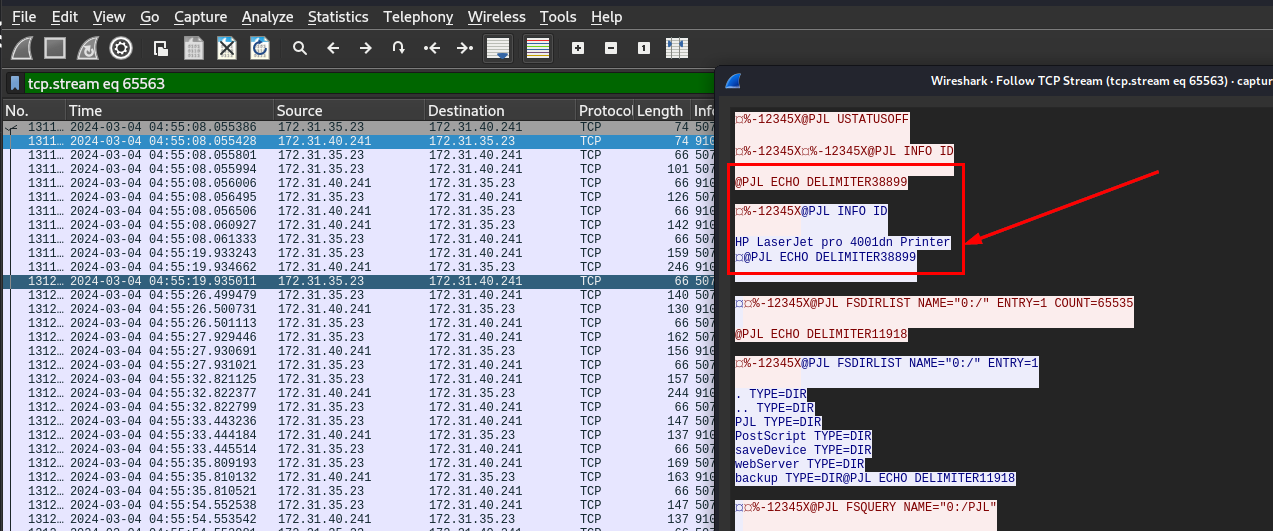The width and height of the screenshot is (1273, 531).
Task: Reload this capture file
Action: pos(260,47)
